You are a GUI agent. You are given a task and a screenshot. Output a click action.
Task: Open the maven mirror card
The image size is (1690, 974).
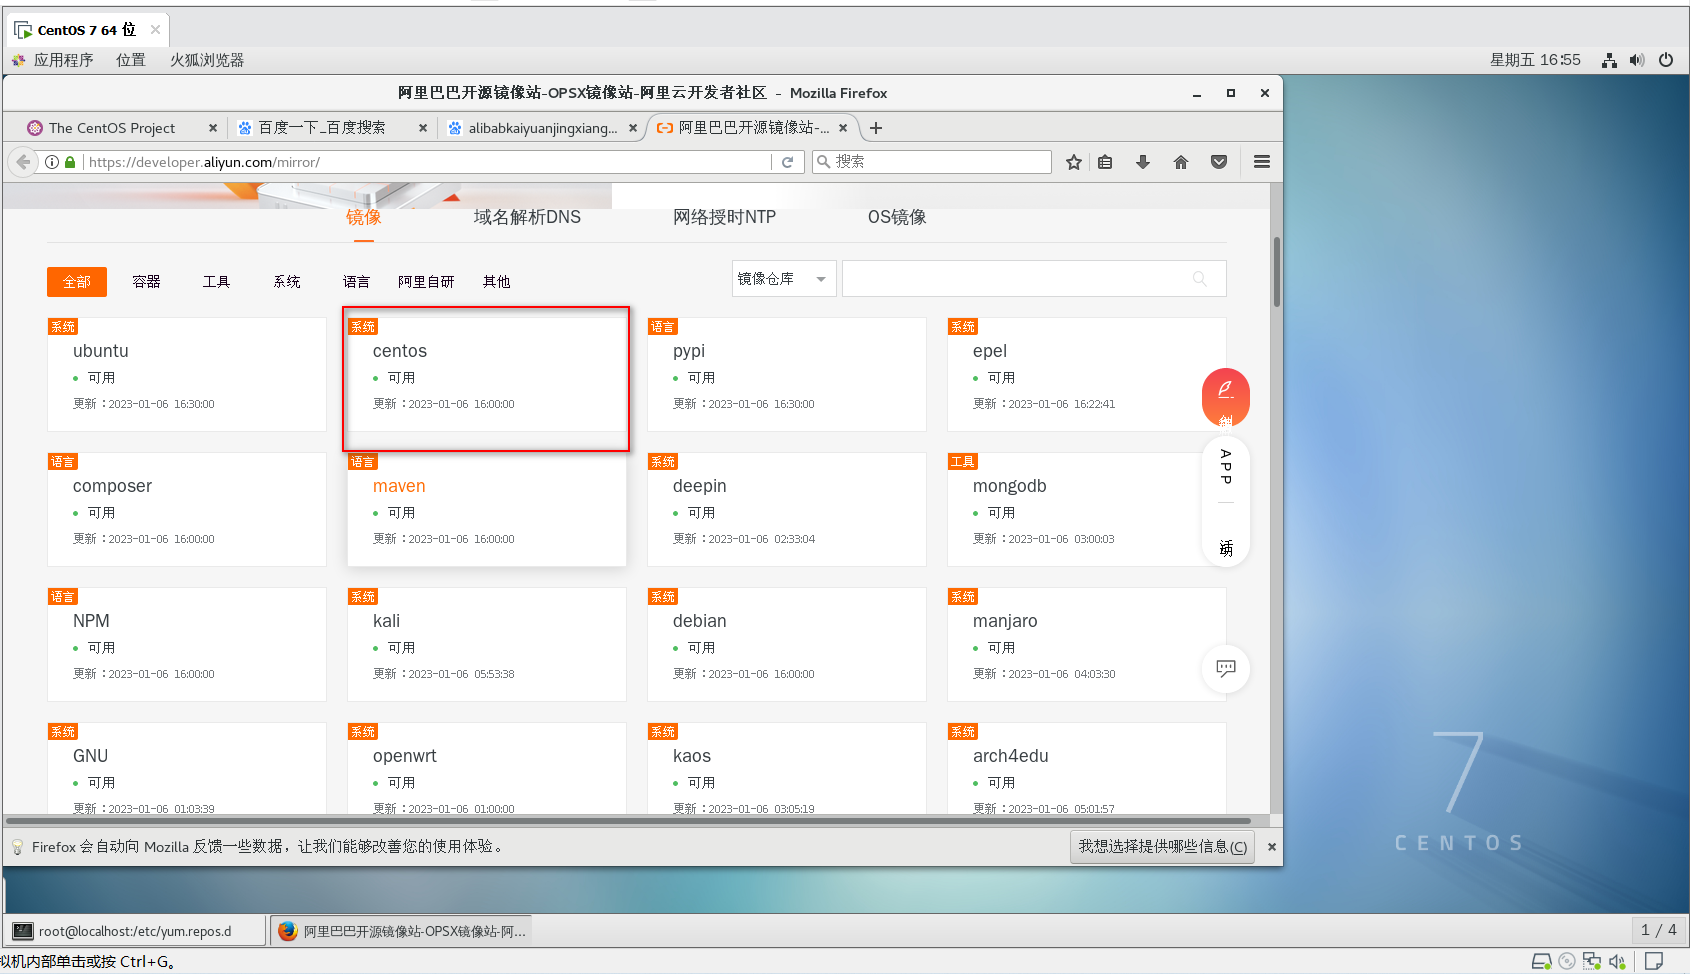point(487,510)
